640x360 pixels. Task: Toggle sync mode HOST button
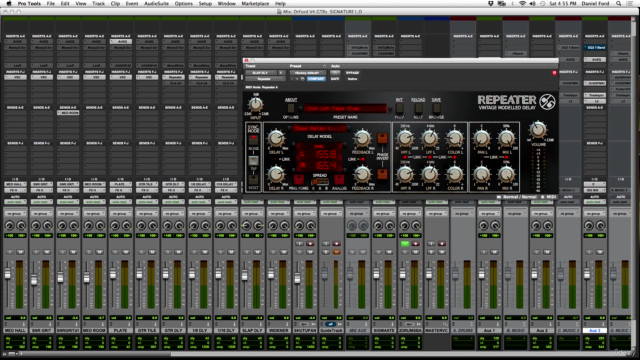pyautogui.click(x=253, y=180)
